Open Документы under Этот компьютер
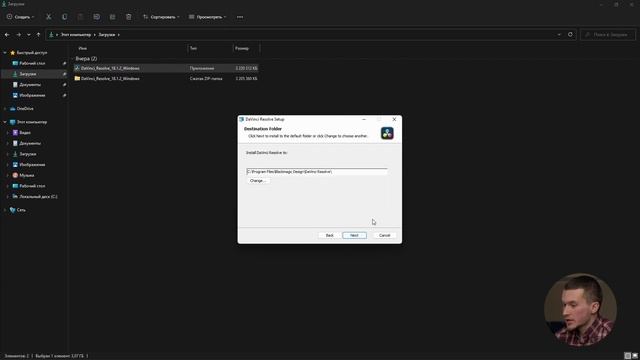Viewport: 640px width, 360px height. (x=27, y=143)
